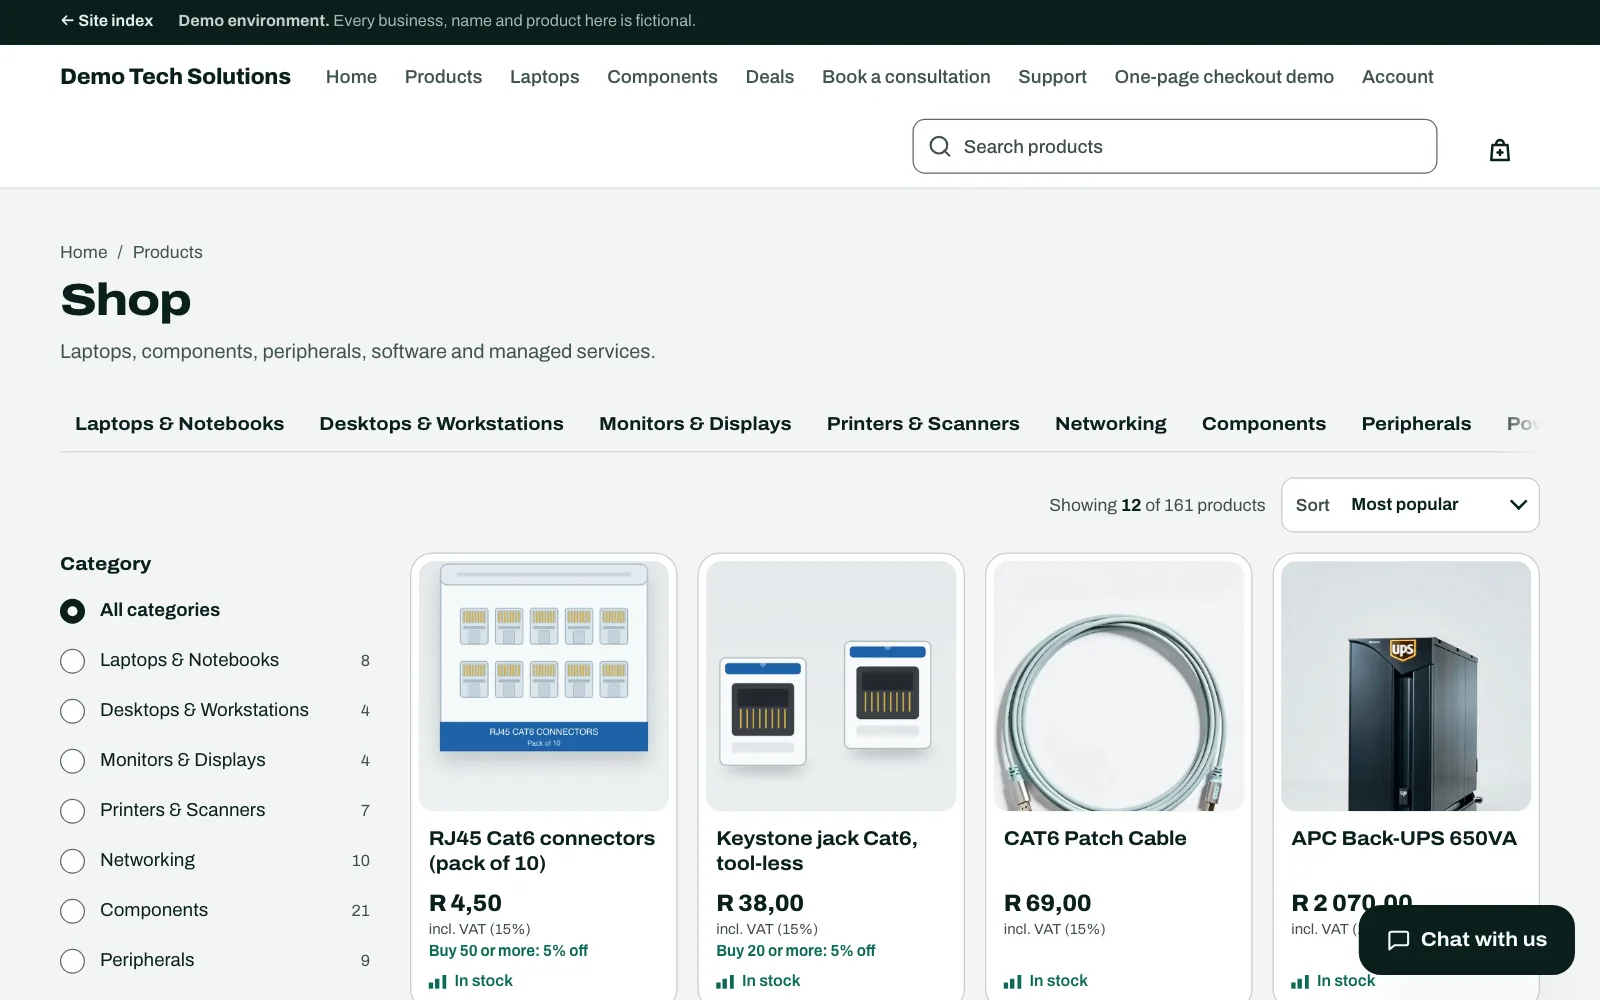Select the Networking category radio button
The width and height of the screenshot is (1600, 1000).
[72, 861]
